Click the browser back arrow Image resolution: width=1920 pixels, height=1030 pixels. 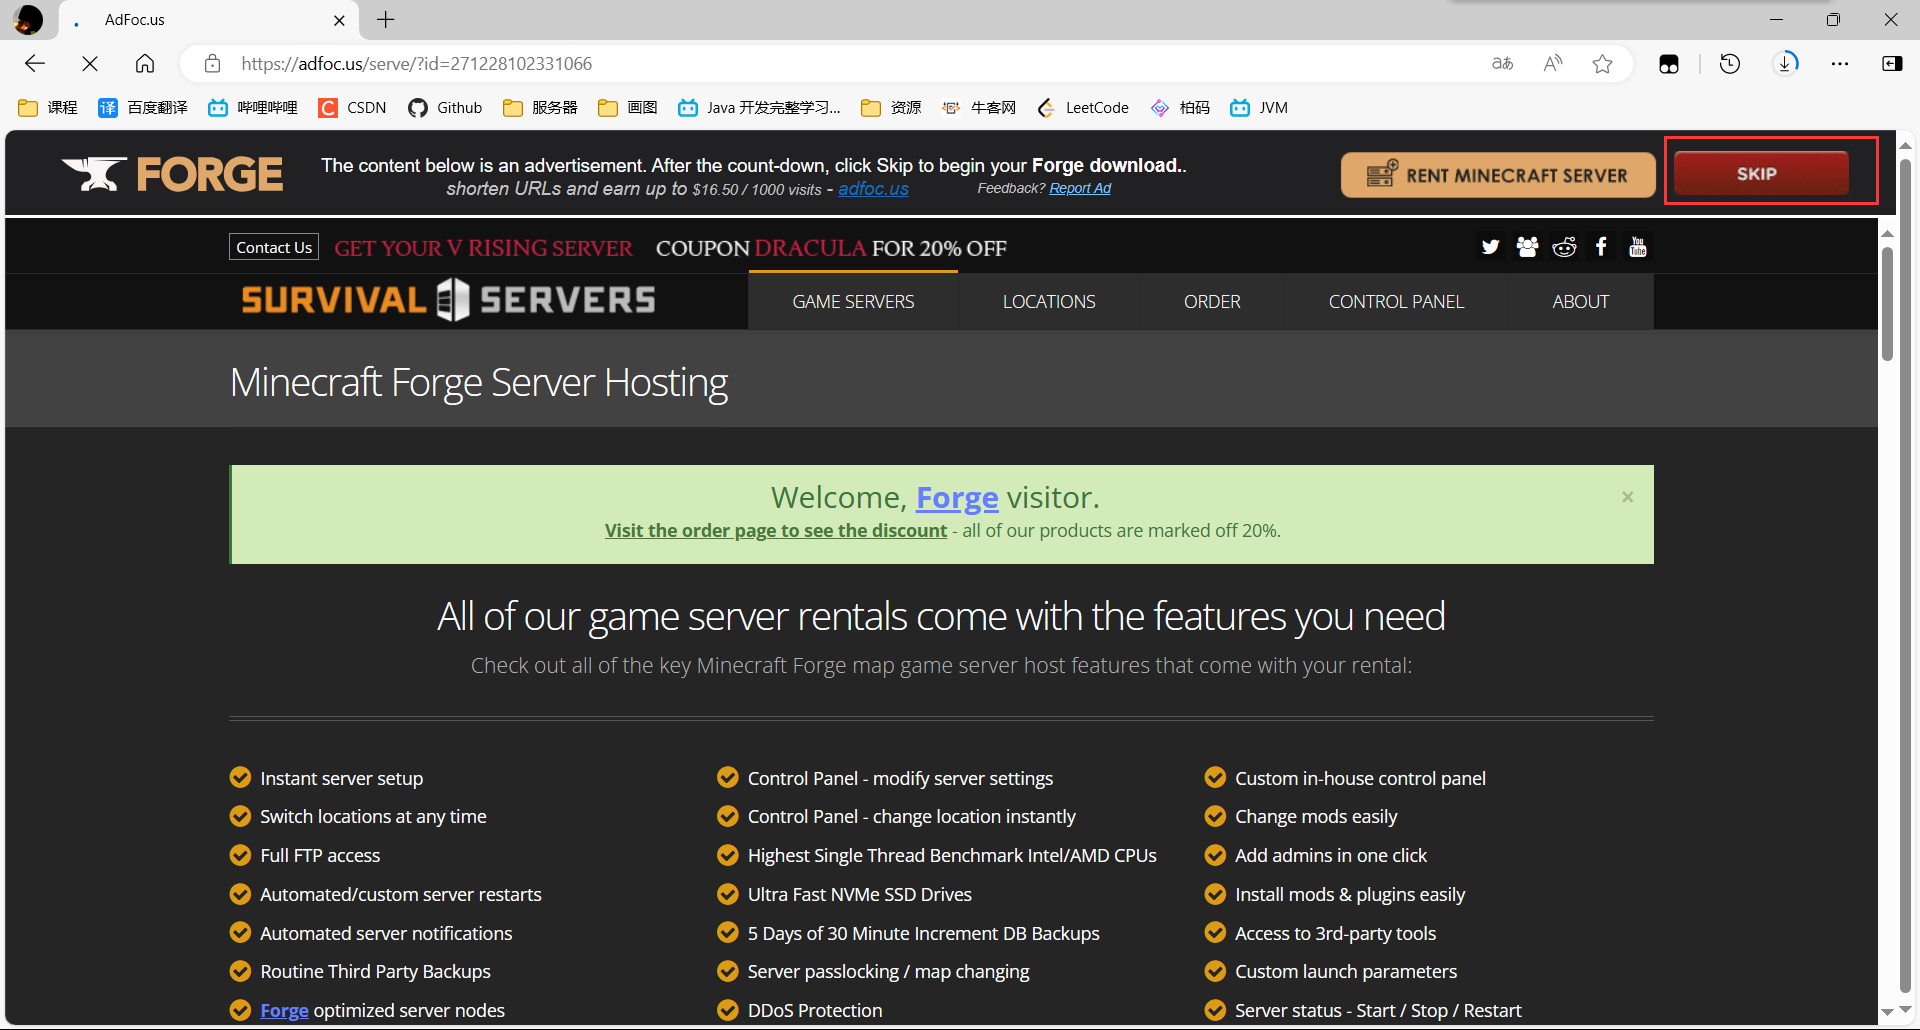pyautogui.click(x=35, y=64)
